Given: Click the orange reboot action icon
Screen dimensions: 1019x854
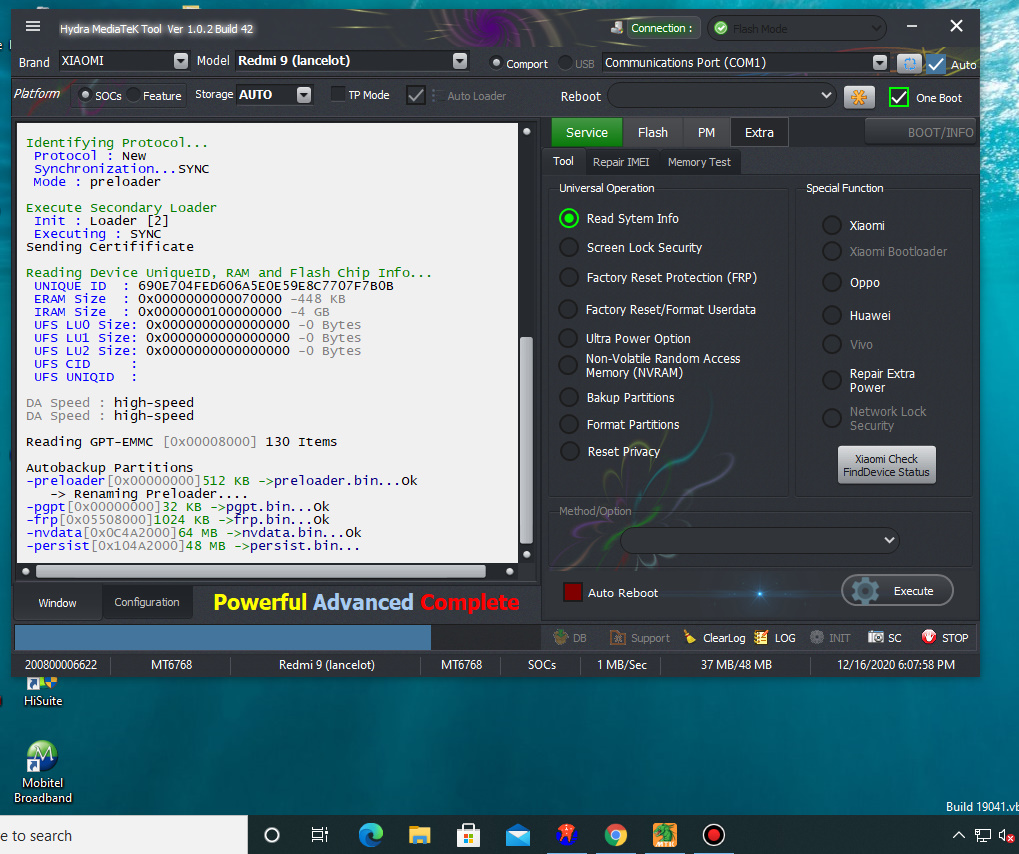Looking at the screenshot, I should coord(859,97).
